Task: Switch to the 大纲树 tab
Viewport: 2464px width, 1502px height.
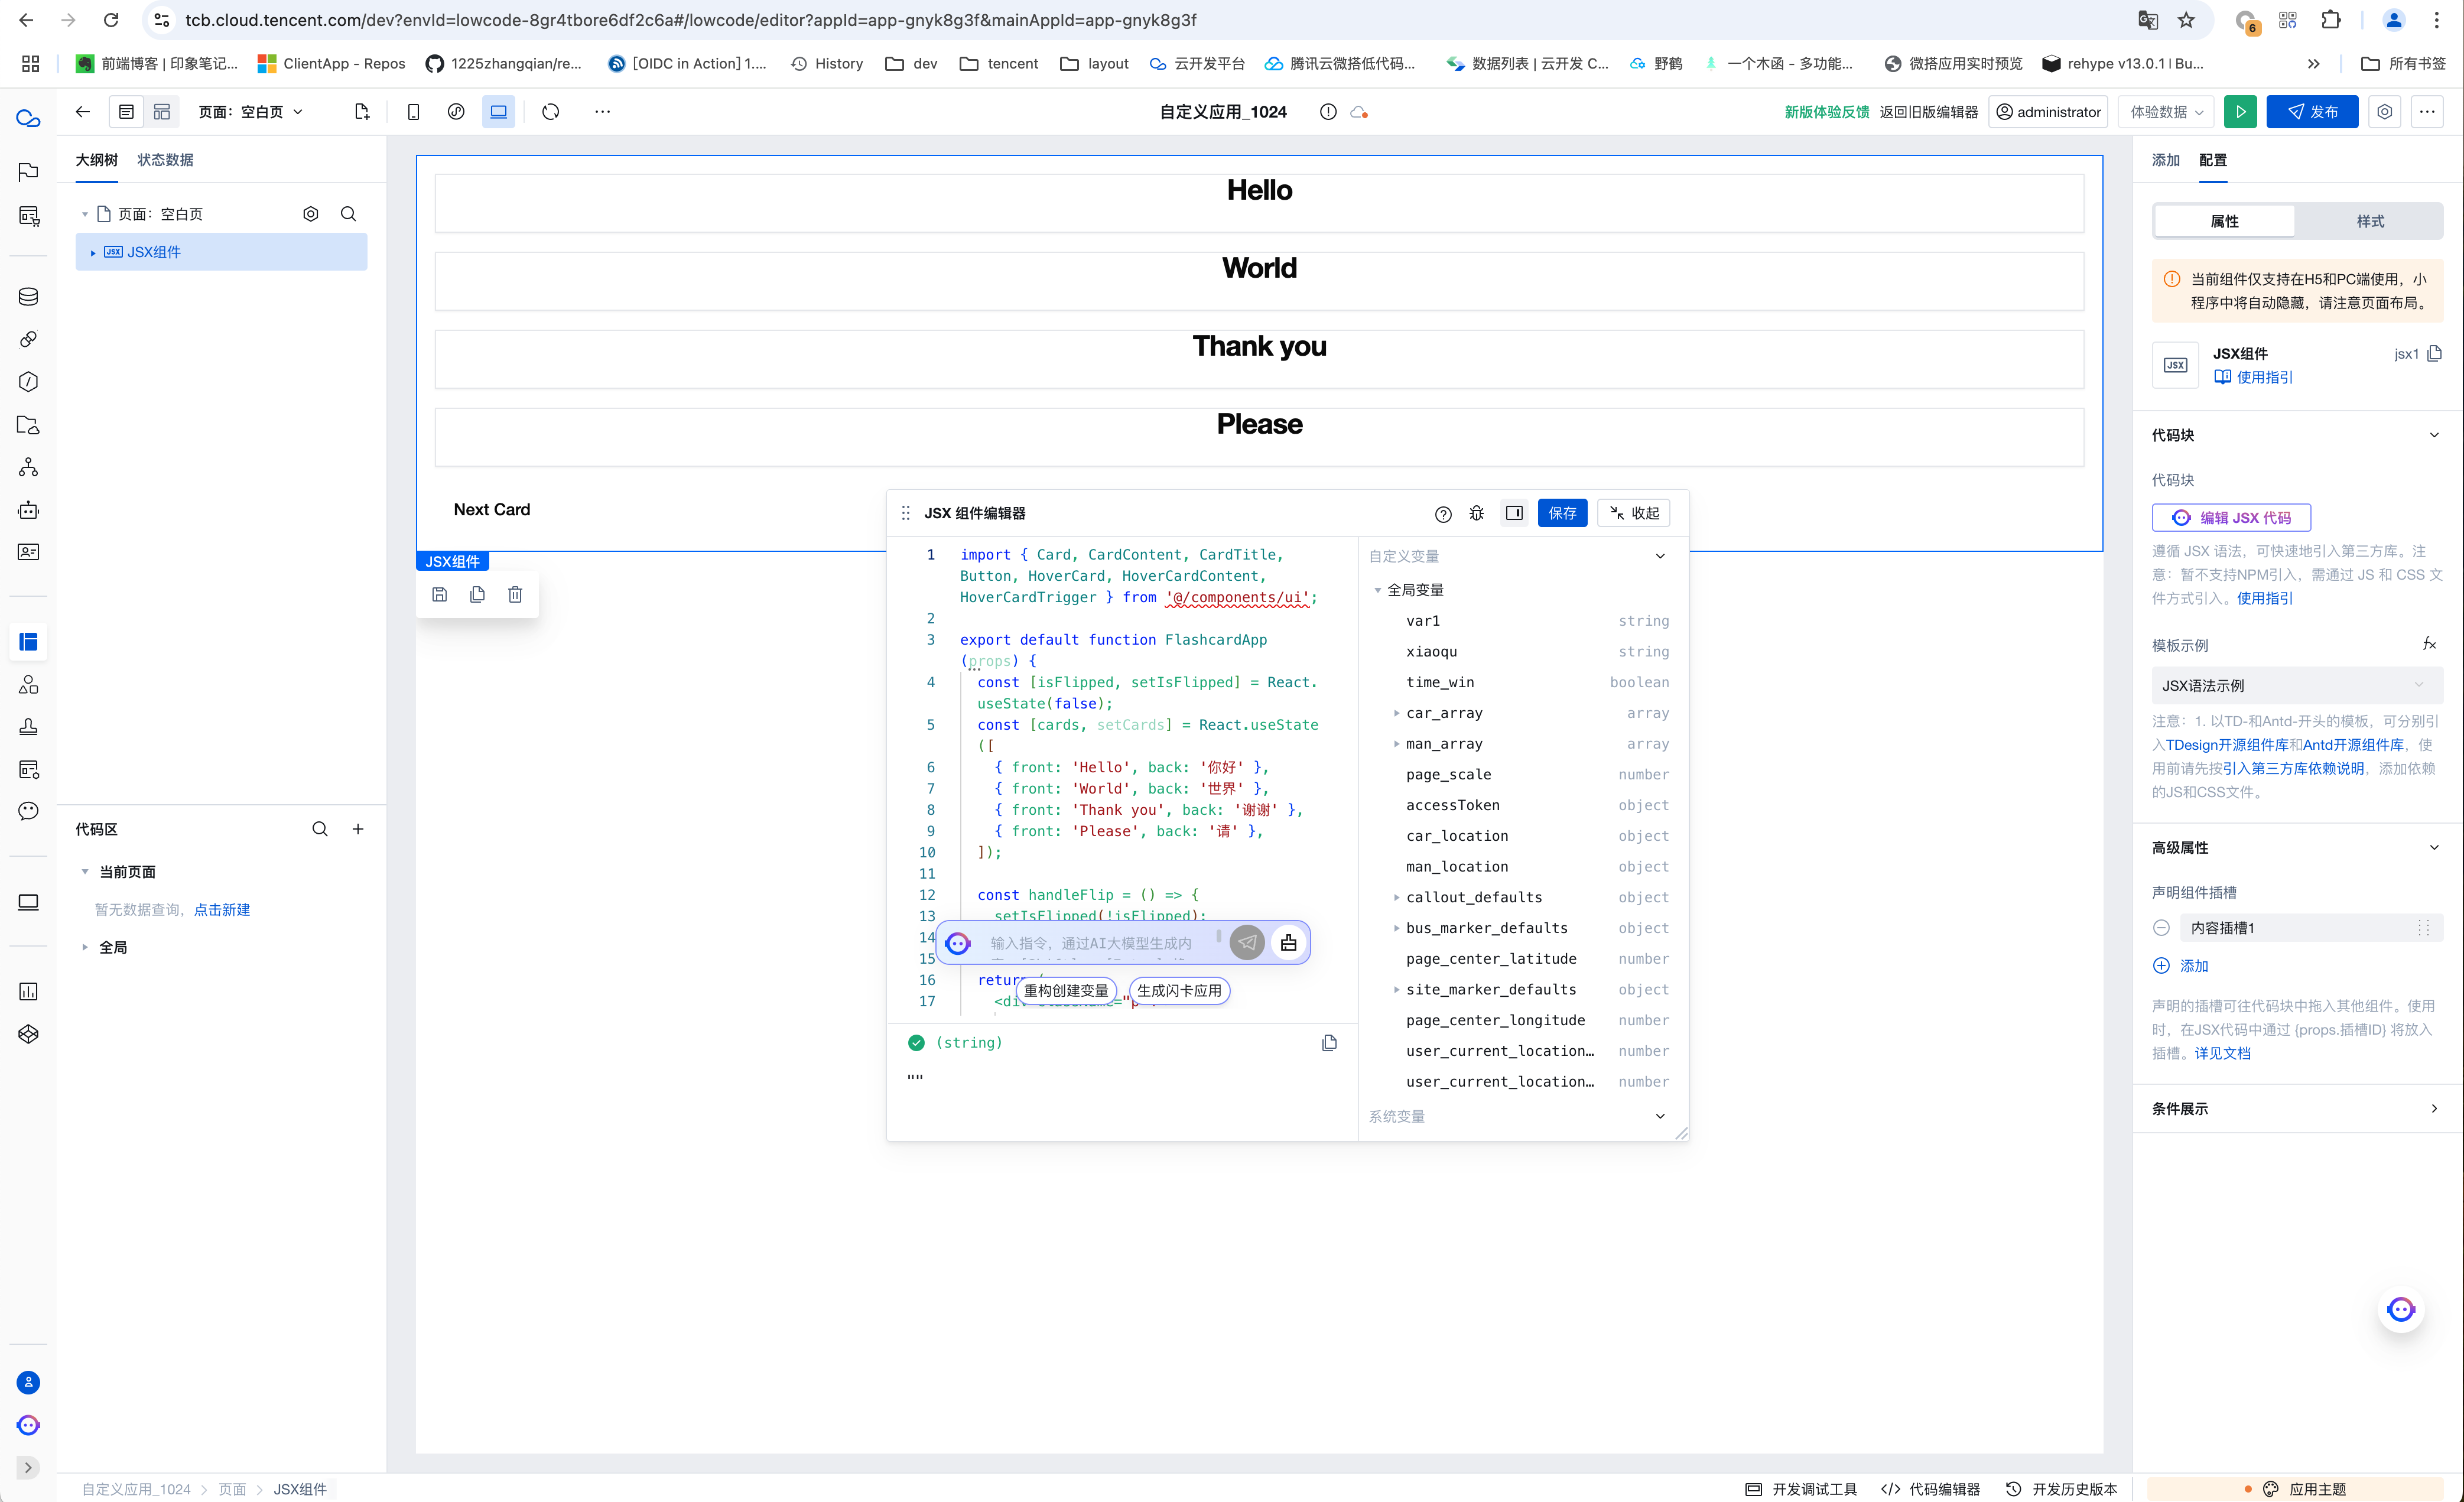Action: click(x=96, y=160)
